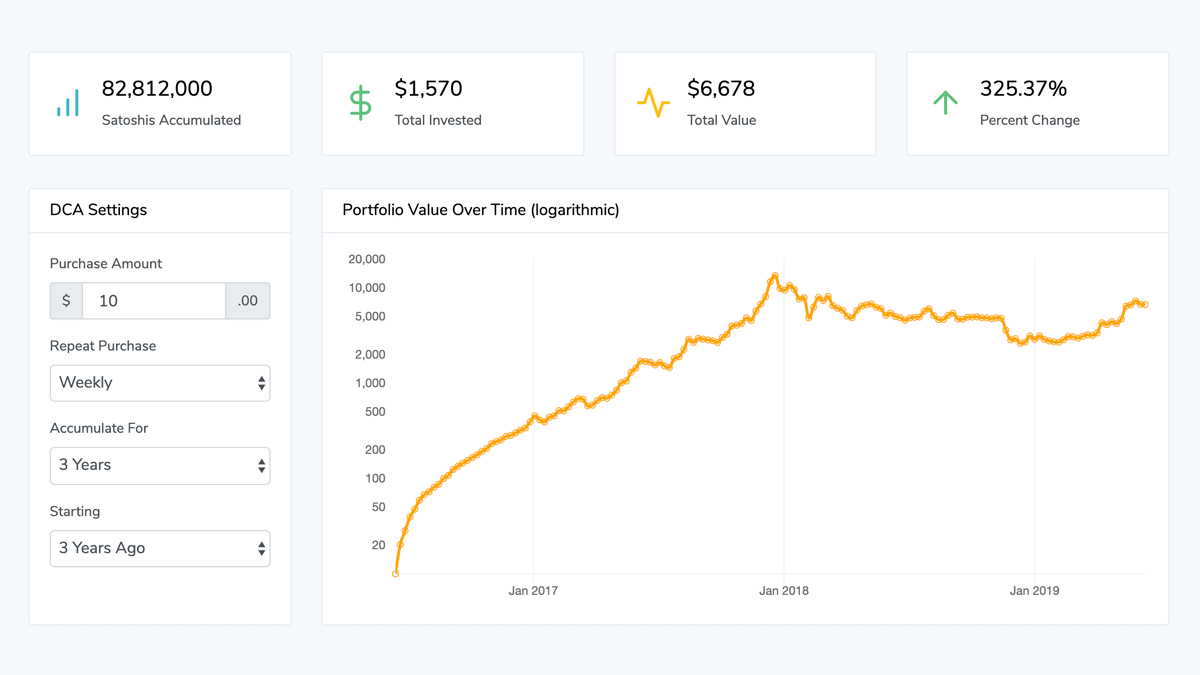Open the Starting 3 Years Ago dropdown
This screenshot has height=675, width=1200.
(x=160, y=548)
